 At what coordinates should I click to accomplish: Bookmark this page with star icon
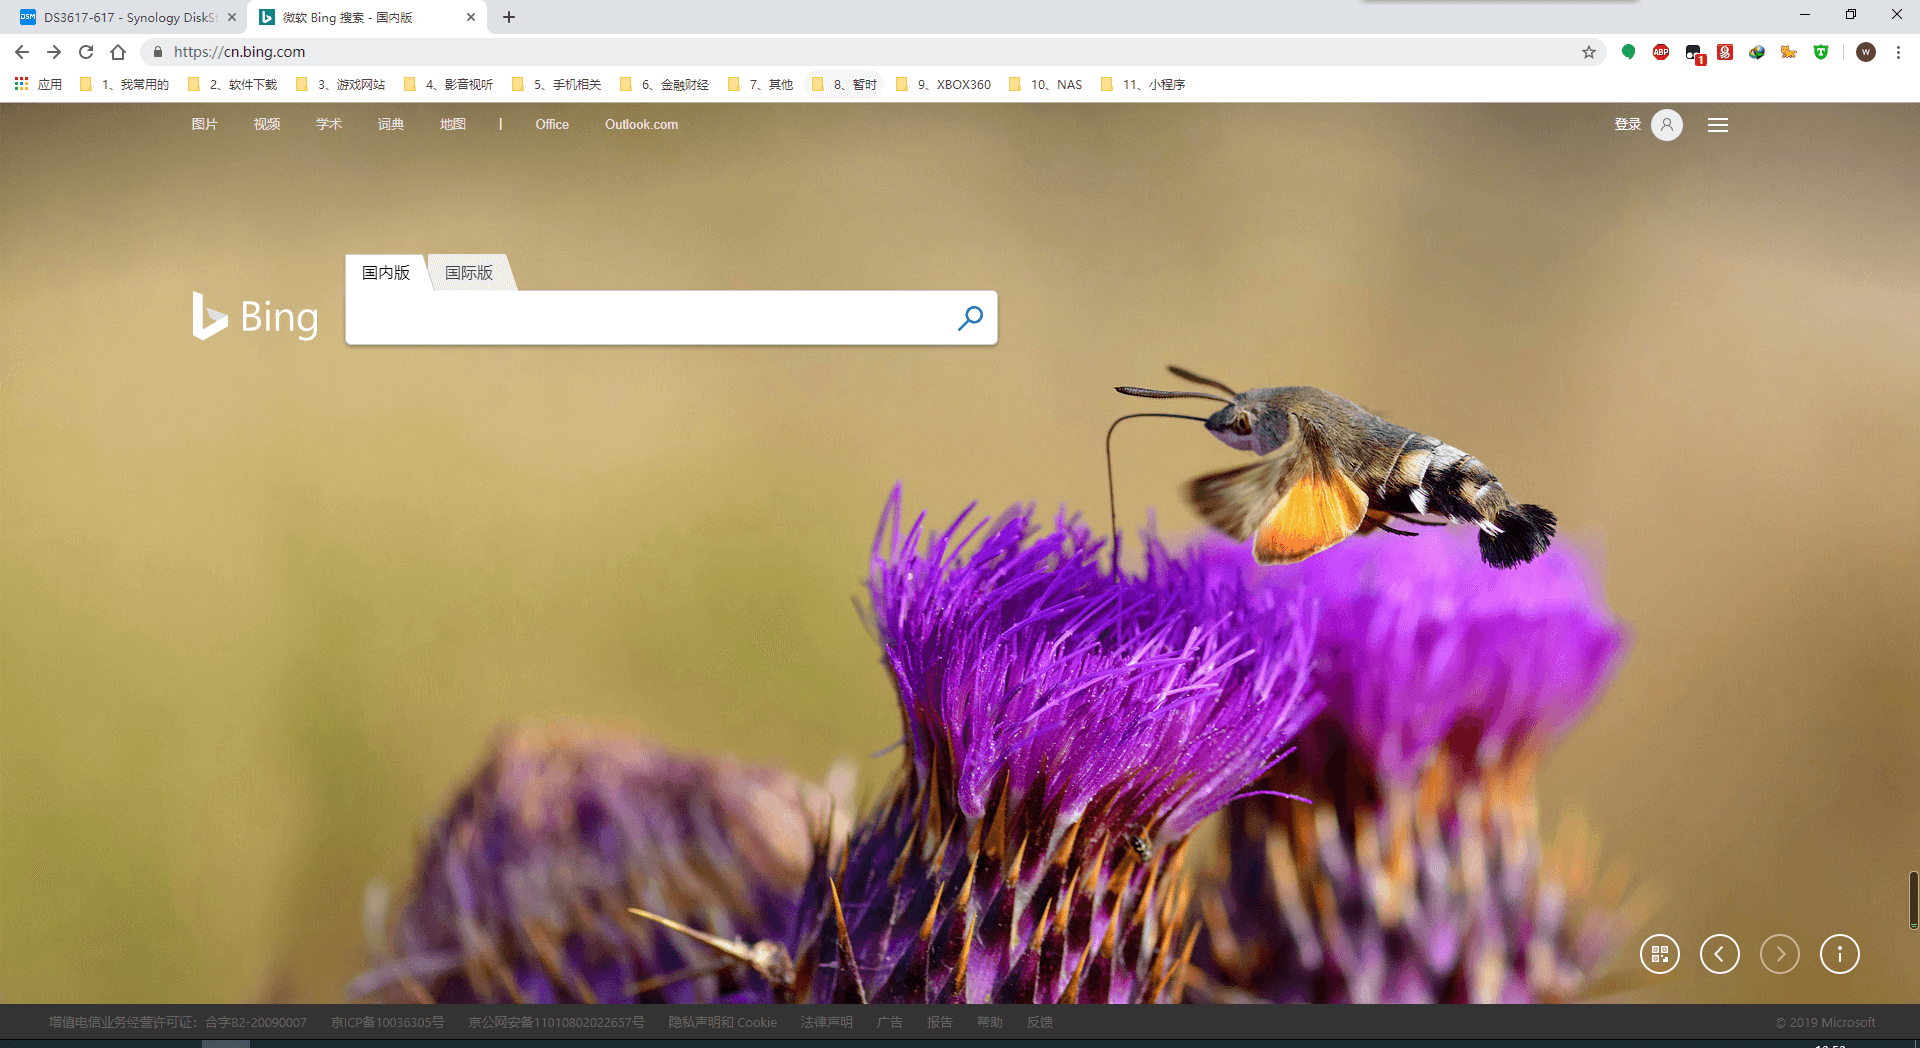(1589, 52)
